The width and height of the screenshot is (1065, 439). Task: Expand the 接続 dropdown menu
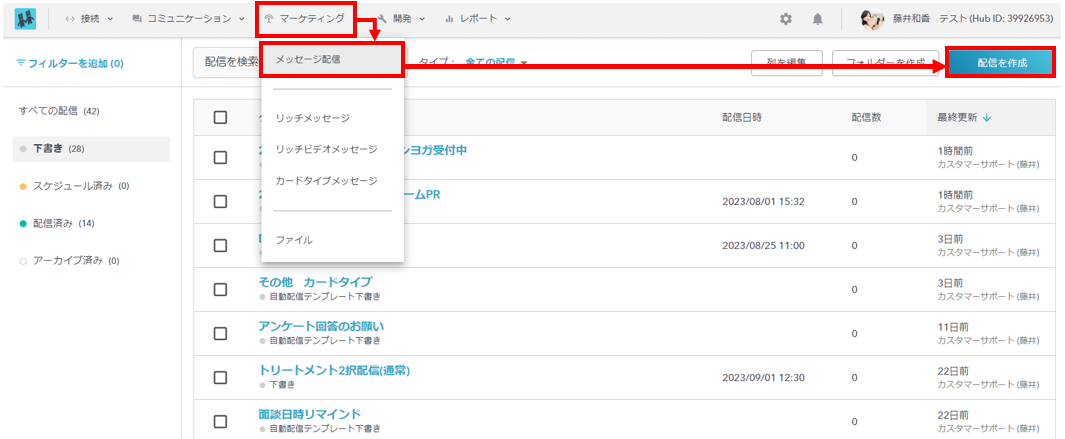89,19
